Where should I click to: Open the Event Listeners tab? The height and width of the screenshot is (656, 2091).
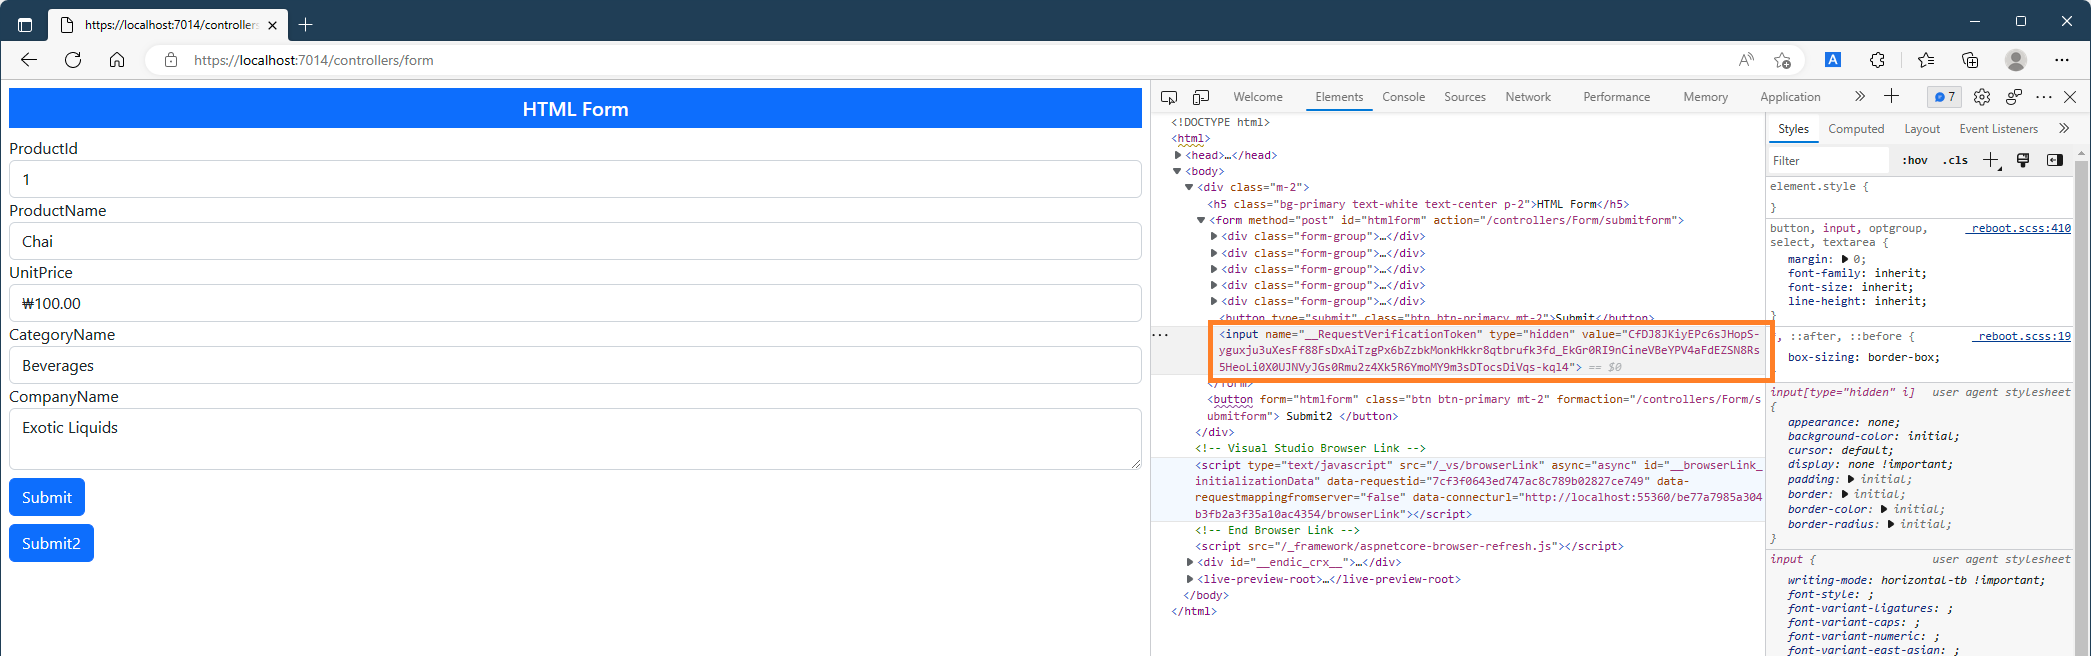coord(1998,129)
